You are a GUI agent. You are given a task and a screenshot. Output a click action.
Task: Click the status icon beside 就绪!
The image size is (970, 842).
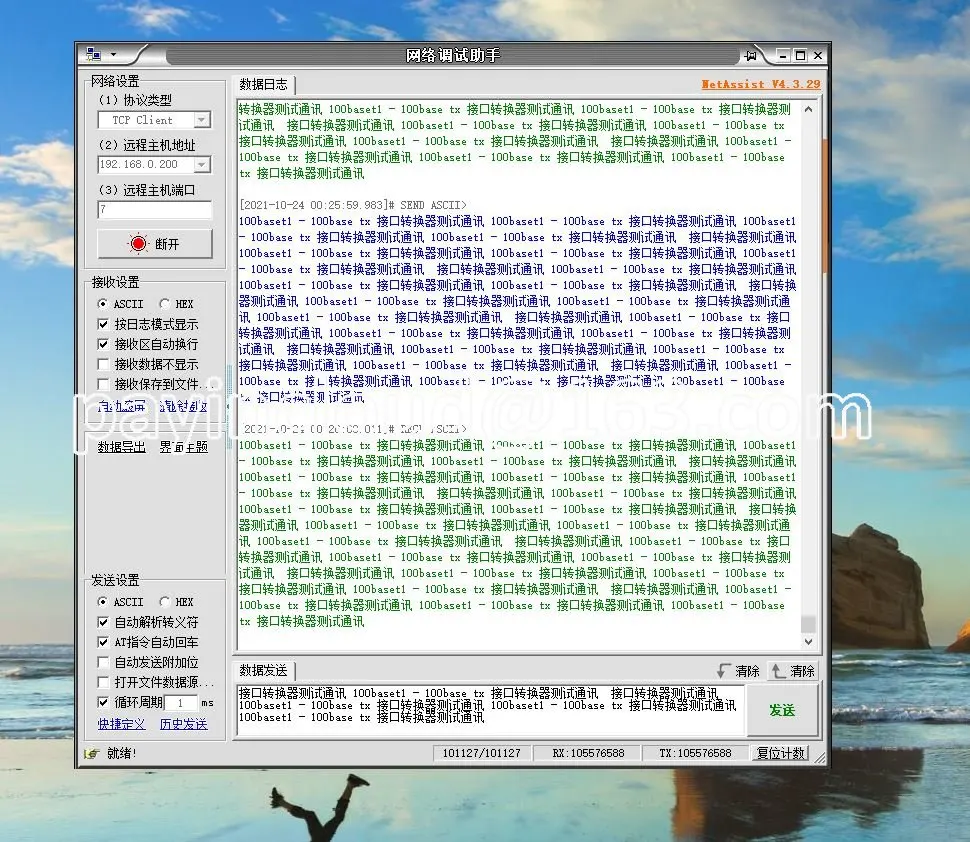click(92, 753)
